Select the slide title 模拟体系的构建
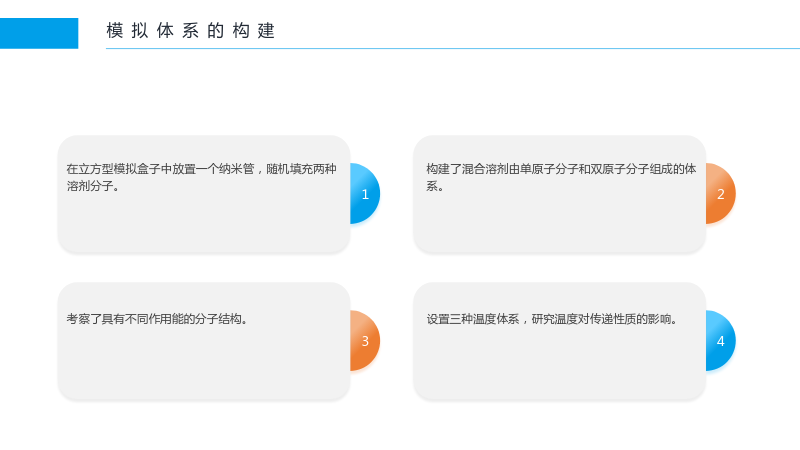Screen dimensions: 800x450 pos(191,31)
